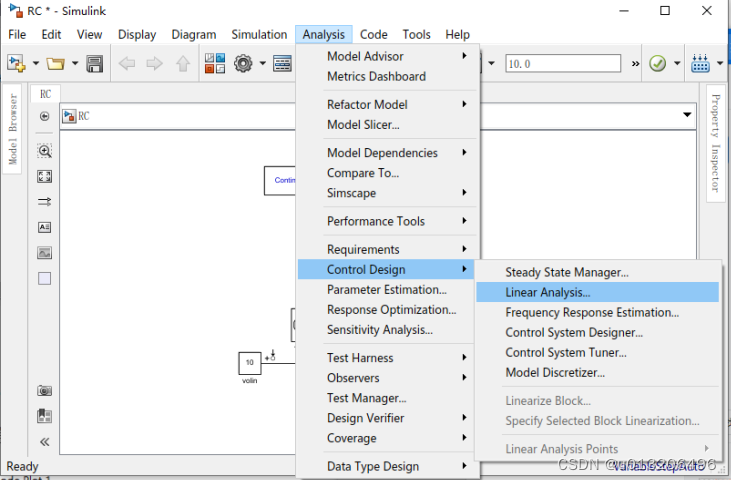Image resolution: width=731 pixels, height=480 pixels.
Task: Add an Annotation text icon
Action: (44, 227)
